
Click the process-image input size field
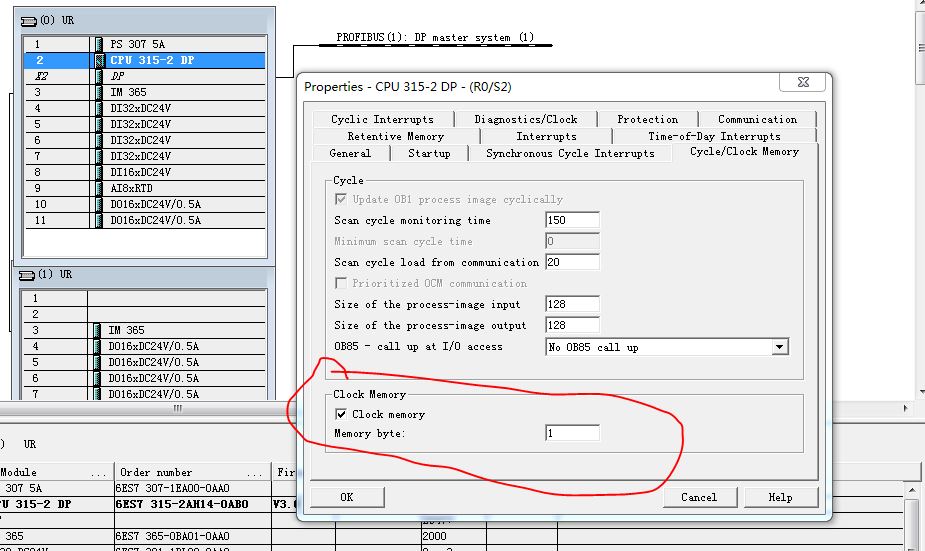(572, 304)
